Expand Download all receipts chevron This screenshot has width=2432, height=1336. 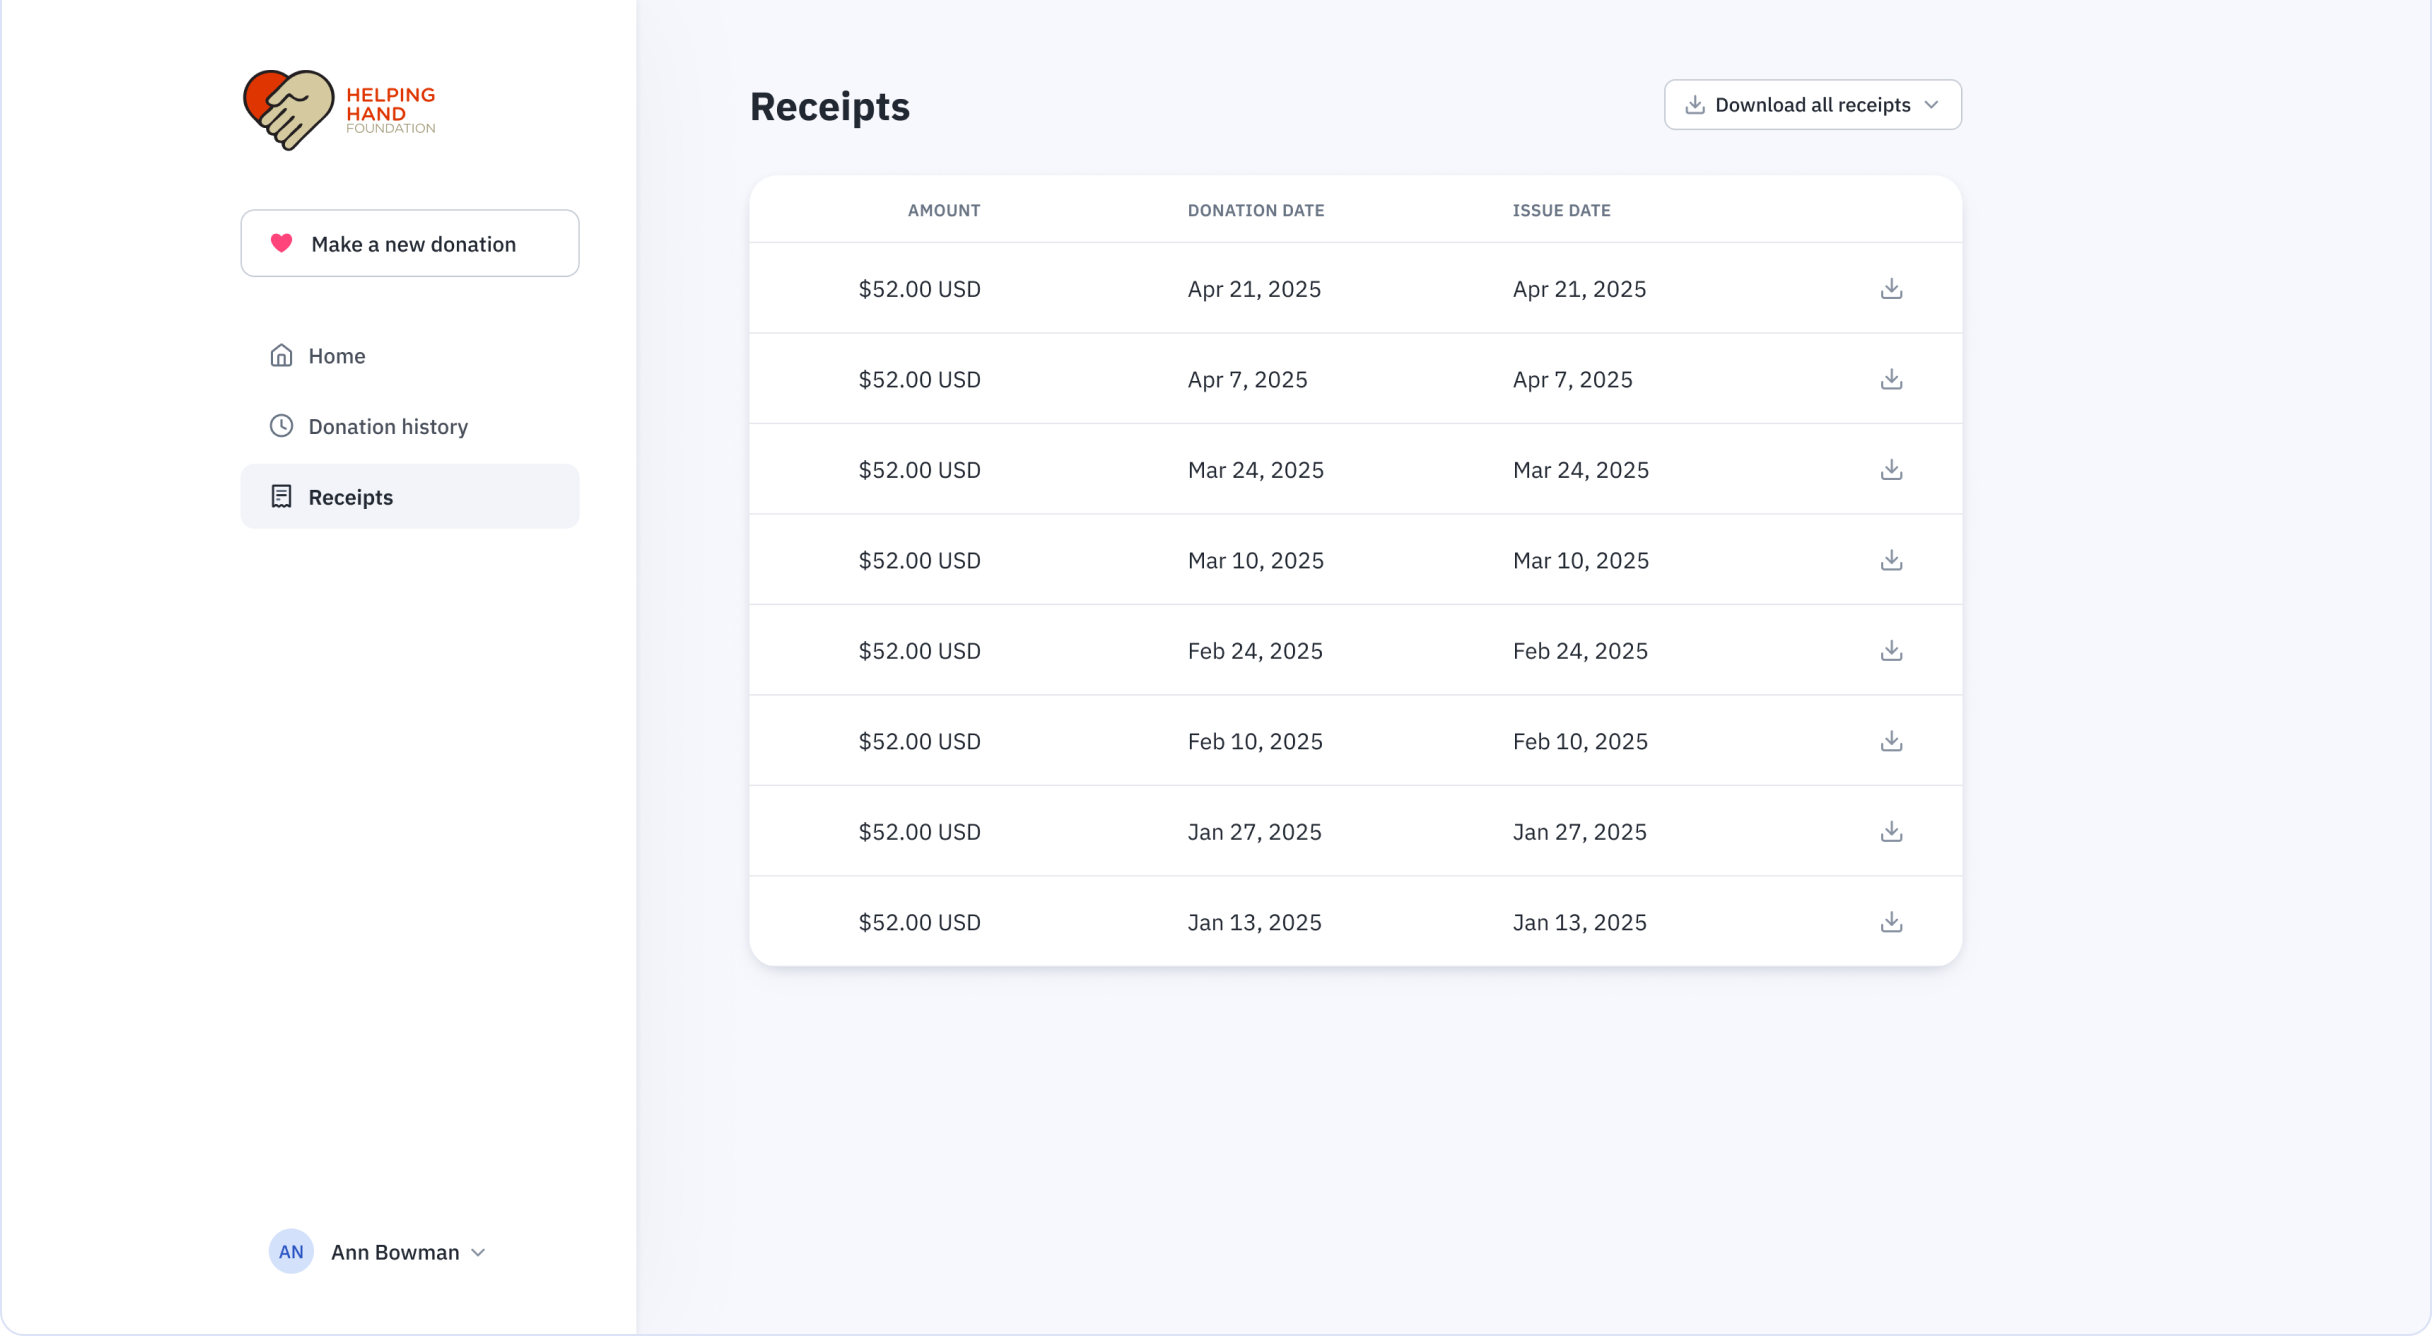coord(1931,105)
